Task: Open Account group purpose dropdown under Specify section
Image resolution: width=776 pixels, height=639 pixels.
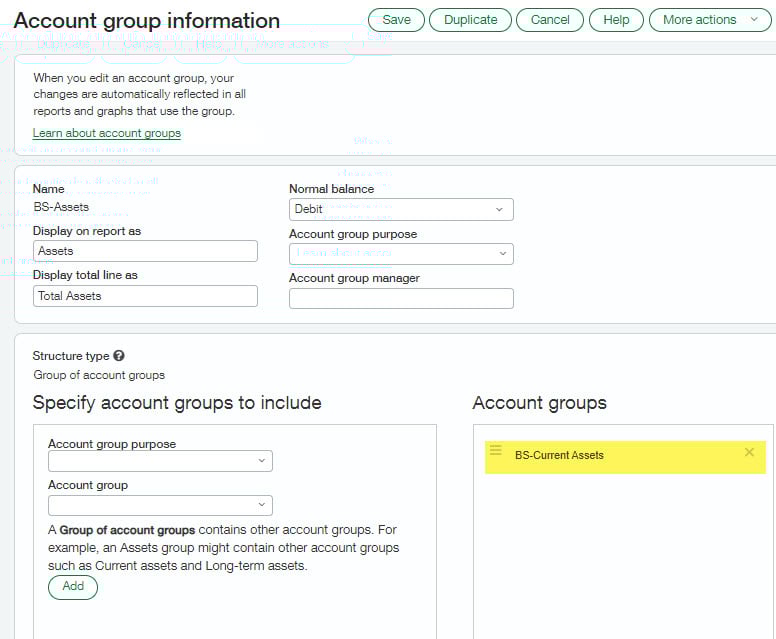Action: pos(160,461)
